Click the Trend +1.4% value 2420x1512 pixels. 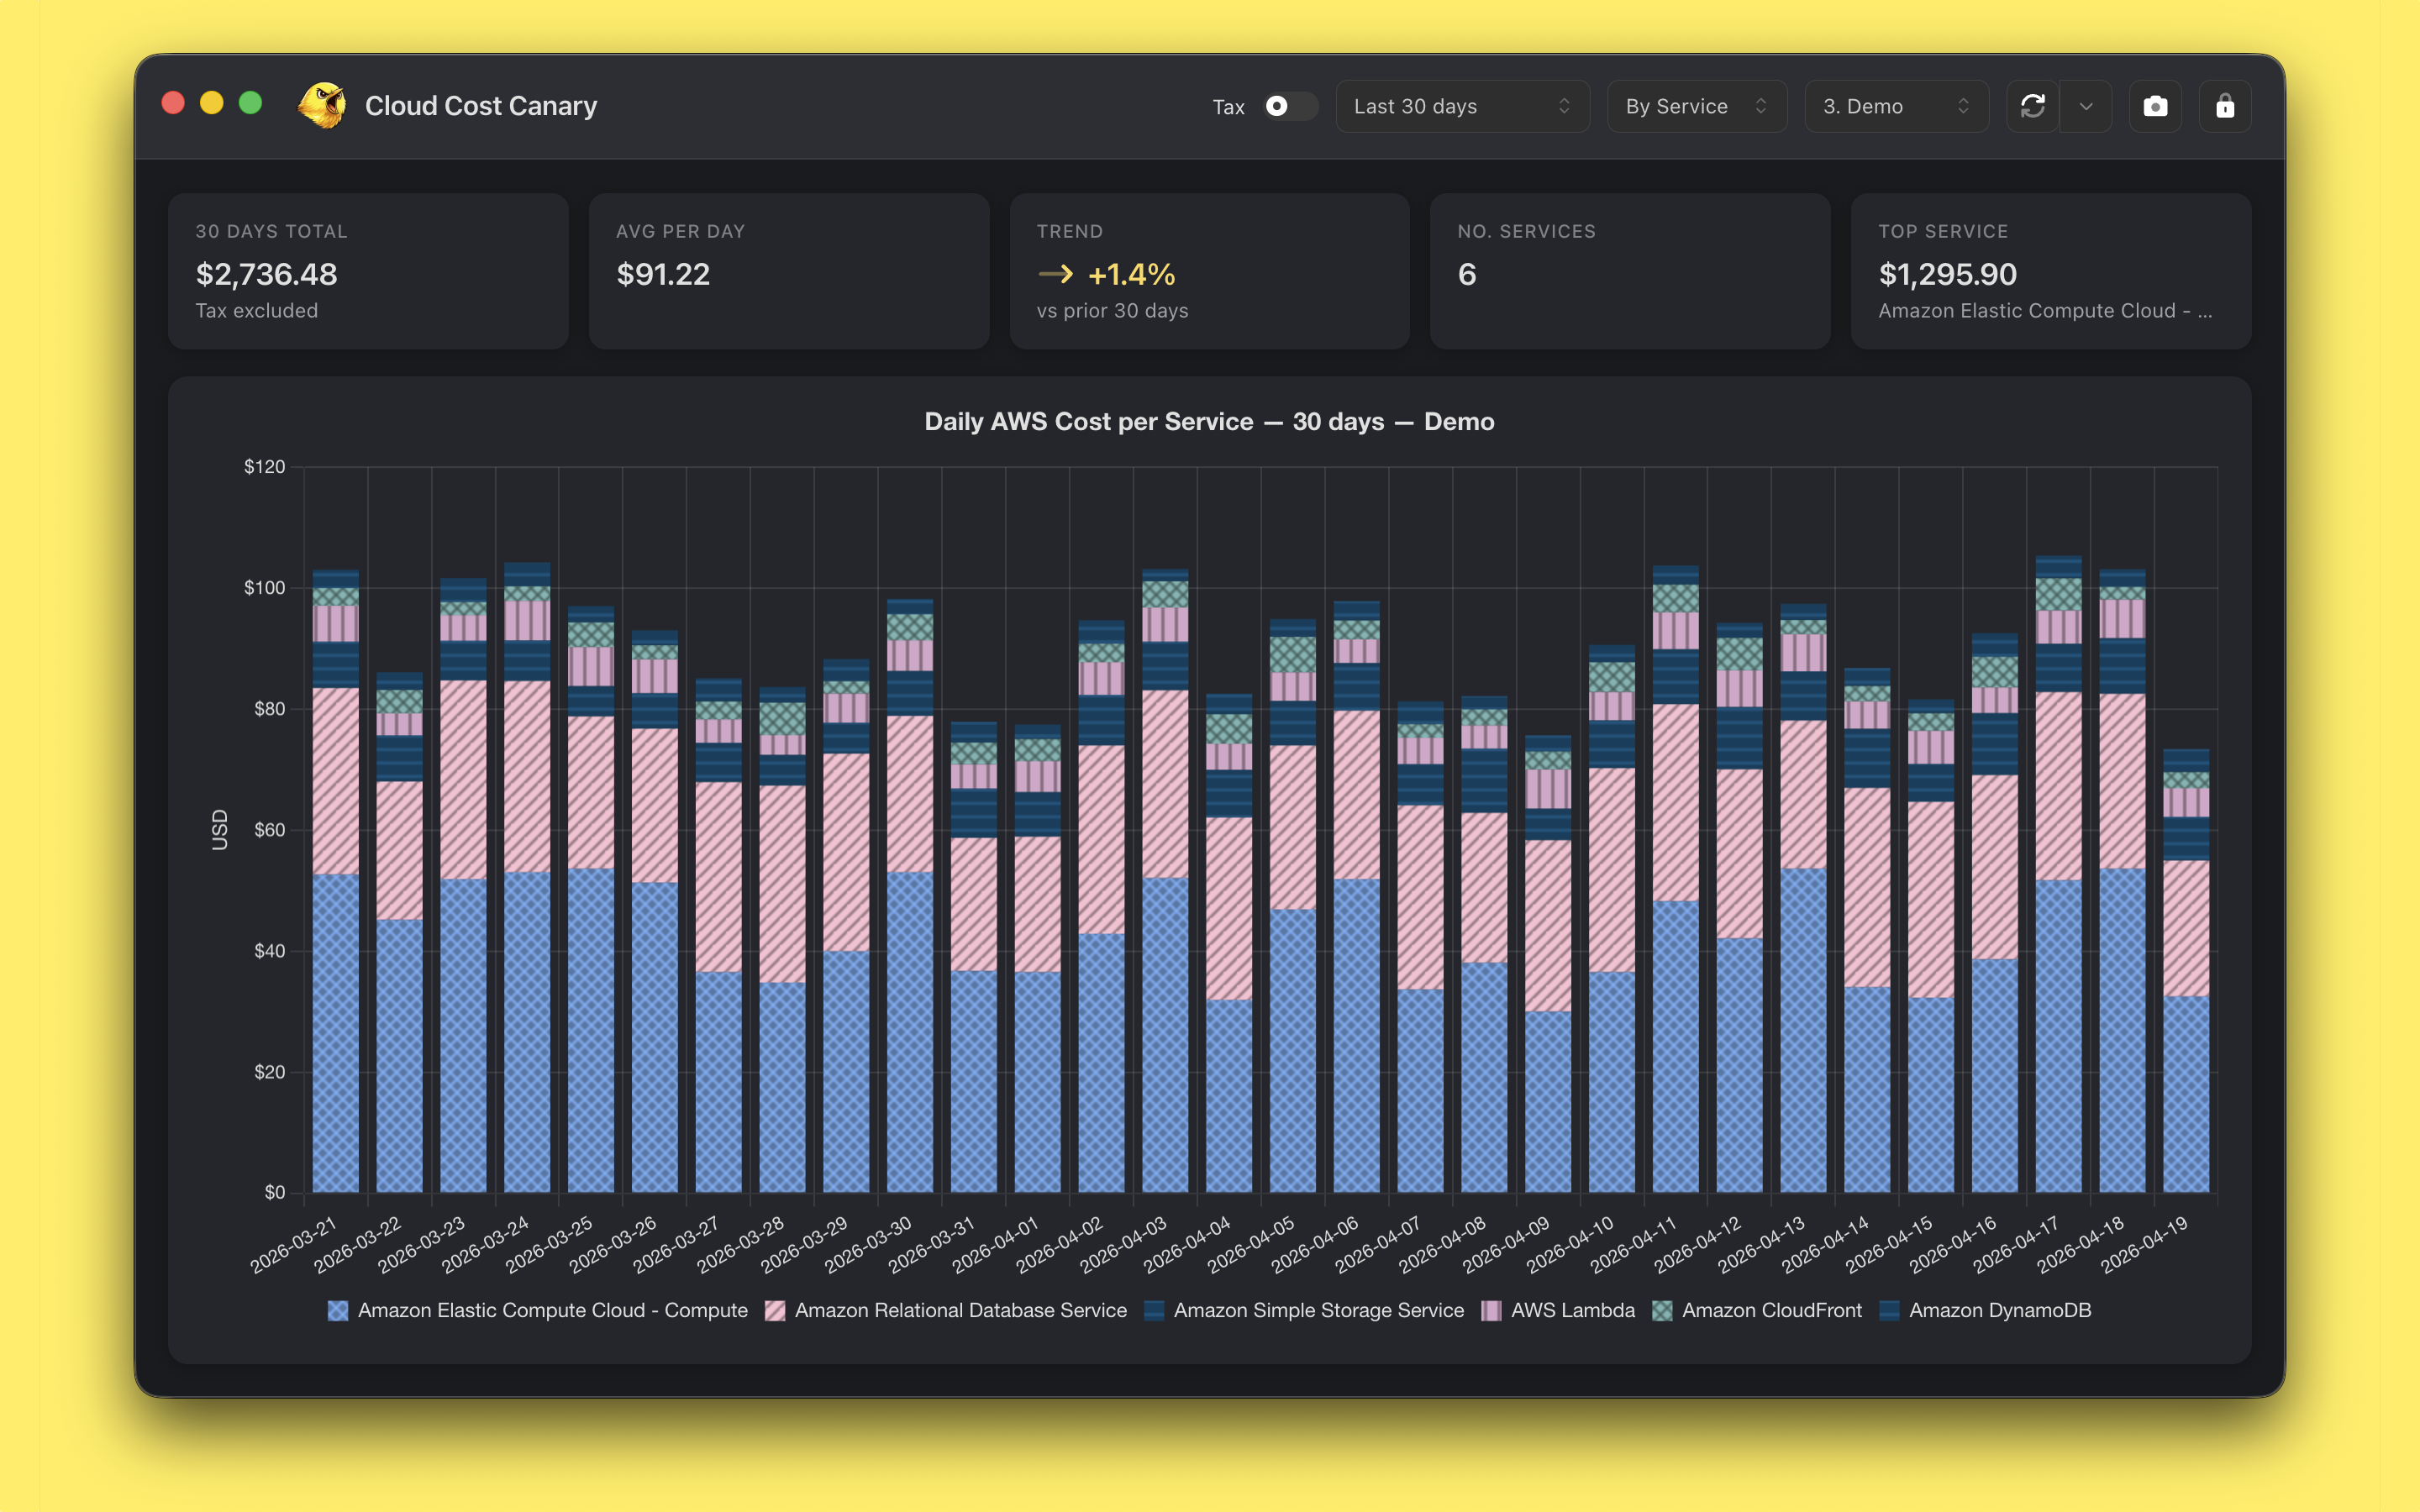tap(1131, 274)
